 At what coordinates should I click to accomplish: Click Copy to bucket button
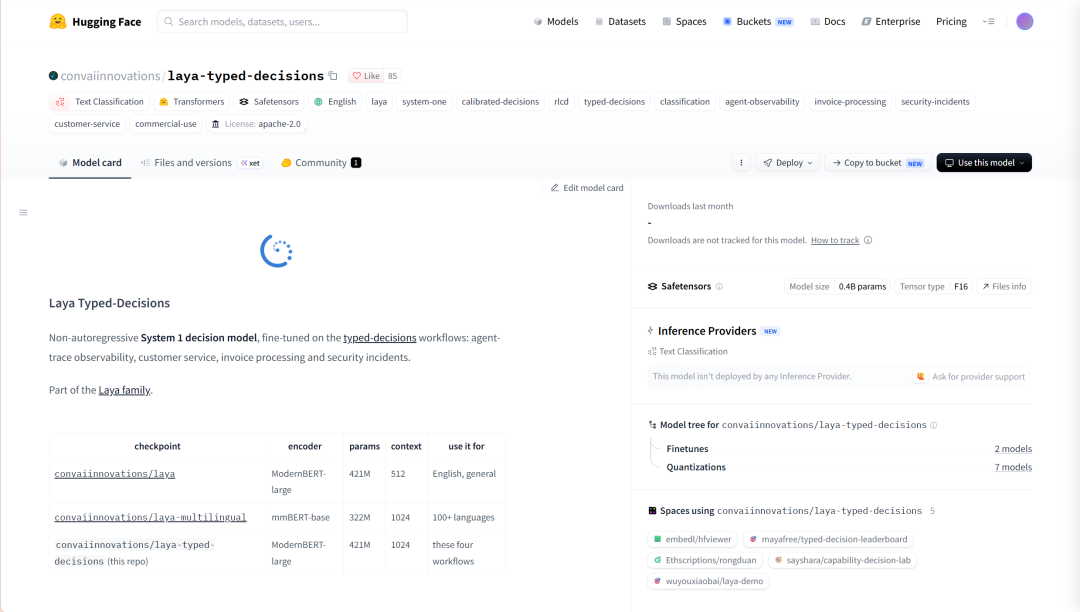(878, 162)
